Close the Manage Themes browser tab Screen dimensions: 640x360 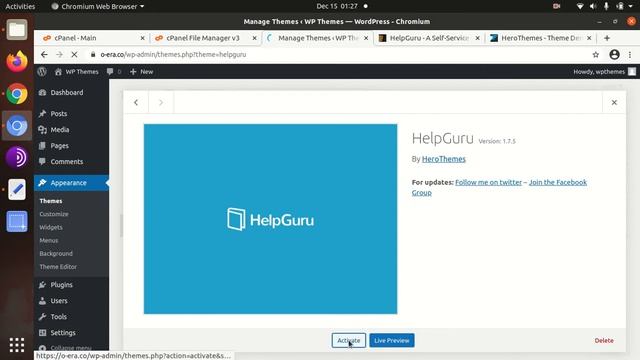pyautogui.click(x=366, y=38)
